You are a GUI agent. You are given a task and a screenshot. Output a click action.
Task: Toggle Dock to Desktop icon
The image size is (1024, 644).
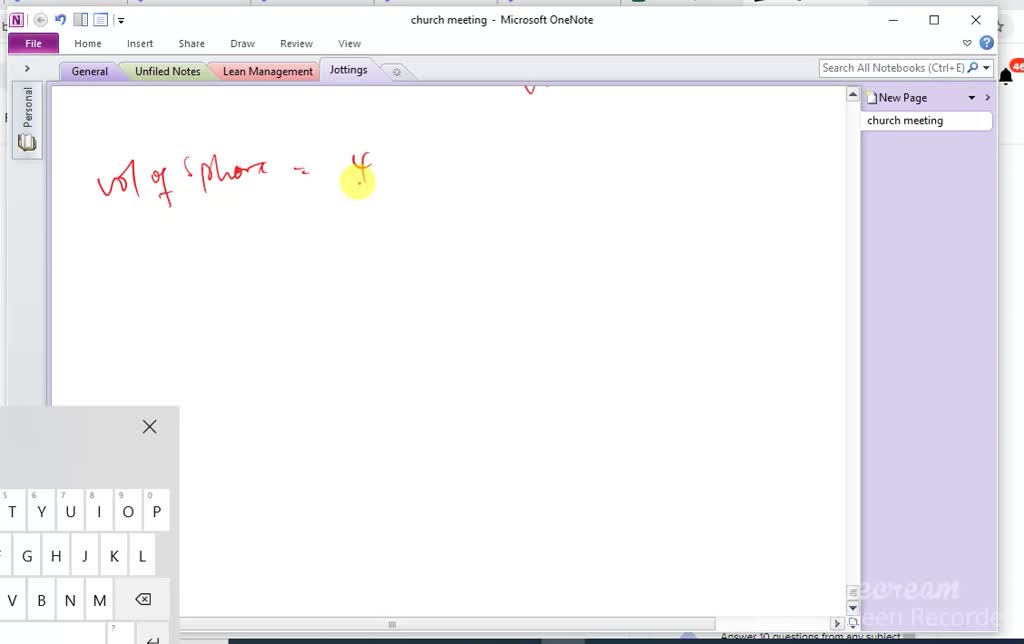[82, 20]
